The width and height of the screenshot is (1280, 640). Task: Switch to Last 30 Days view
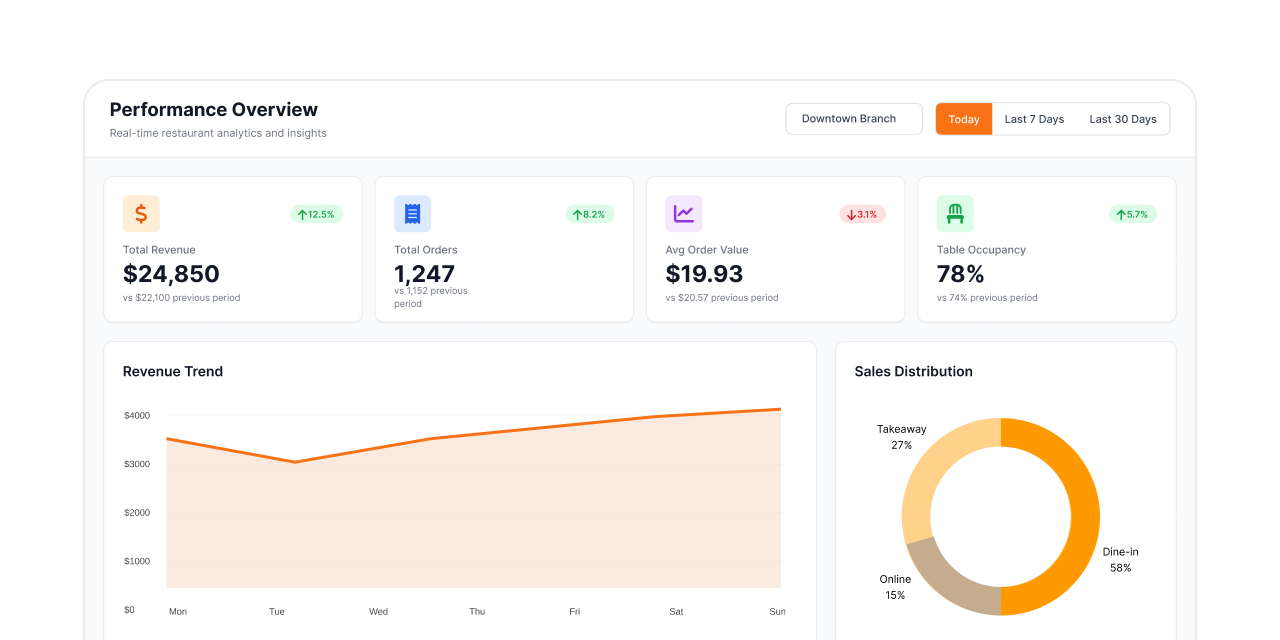click(x=1123, y=118)
